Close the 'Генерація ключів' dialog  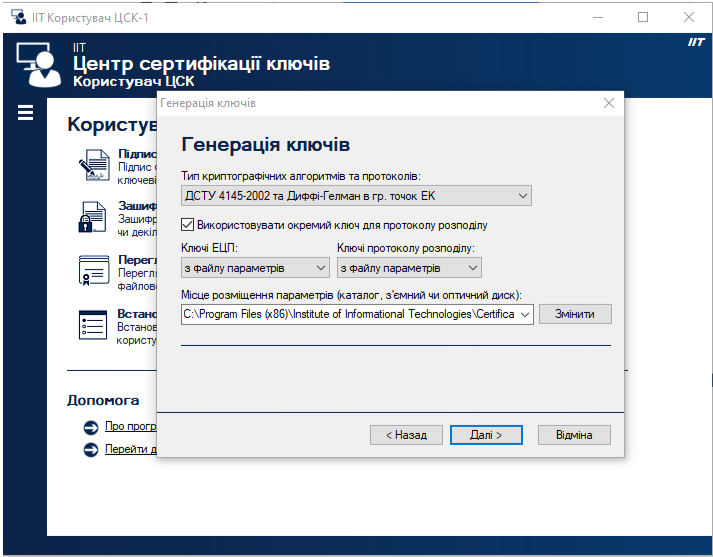pos(609,103)
